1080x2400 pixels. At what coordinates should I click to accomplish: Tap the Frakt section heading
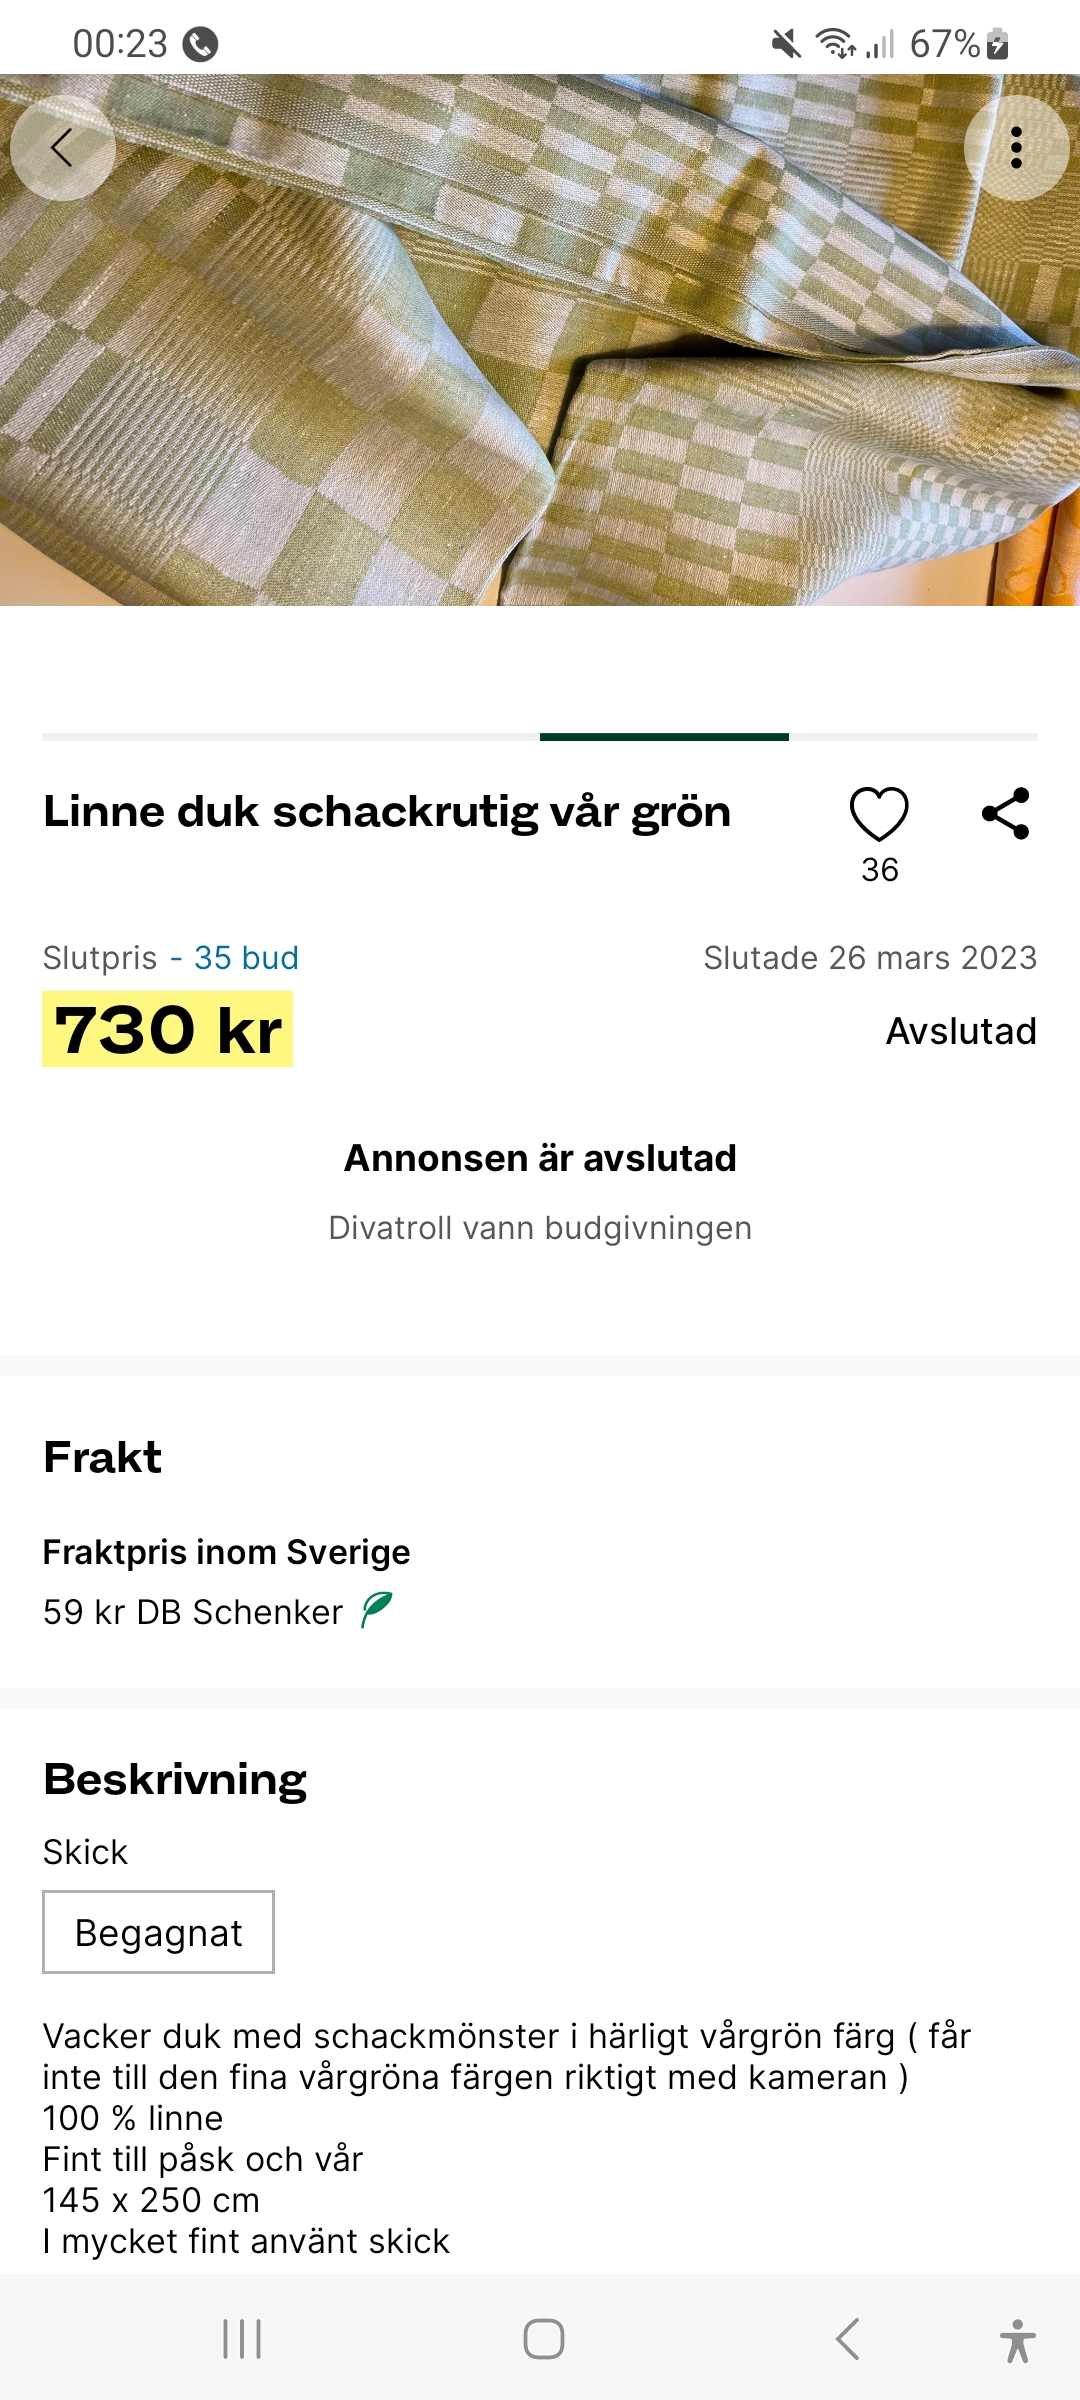pos(102,1458)
